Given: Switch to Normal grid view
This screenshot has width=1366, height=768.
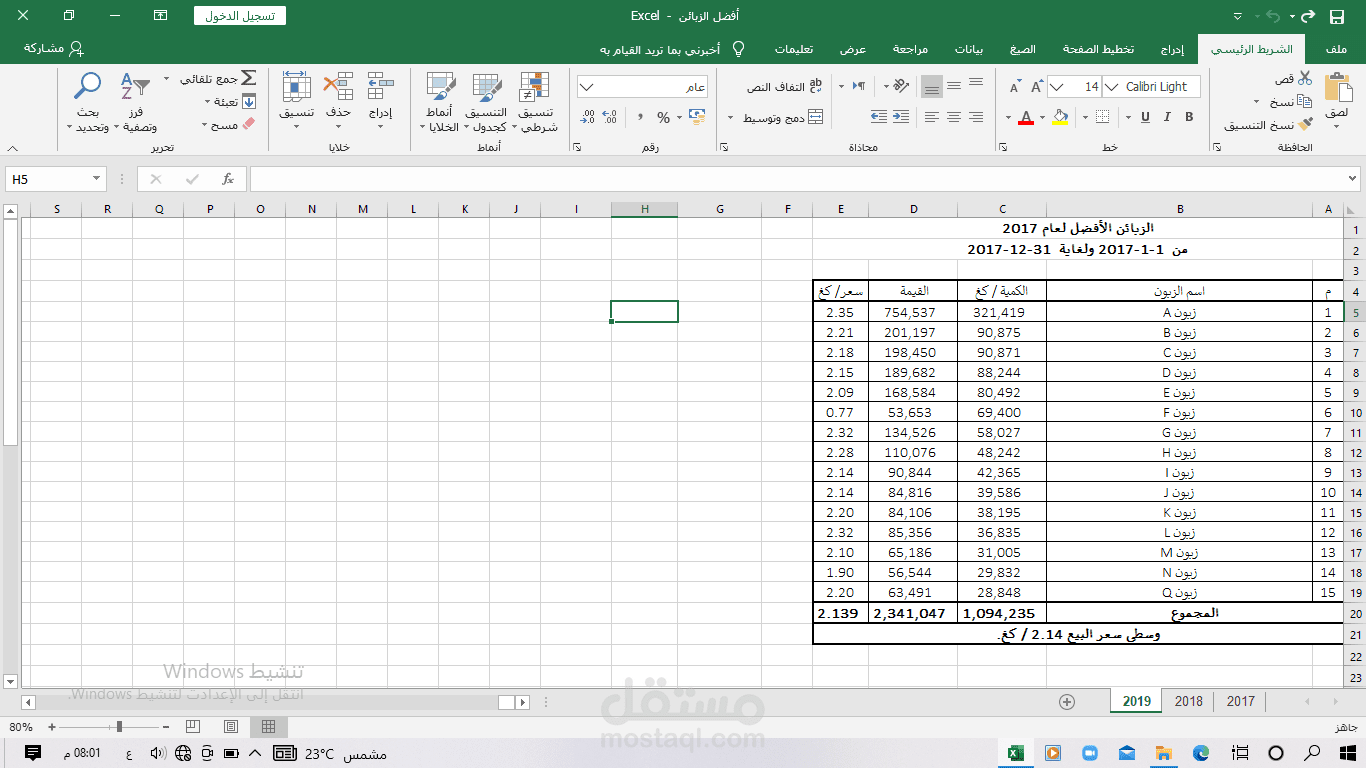Looking at the screenshot, I should 268,726.
